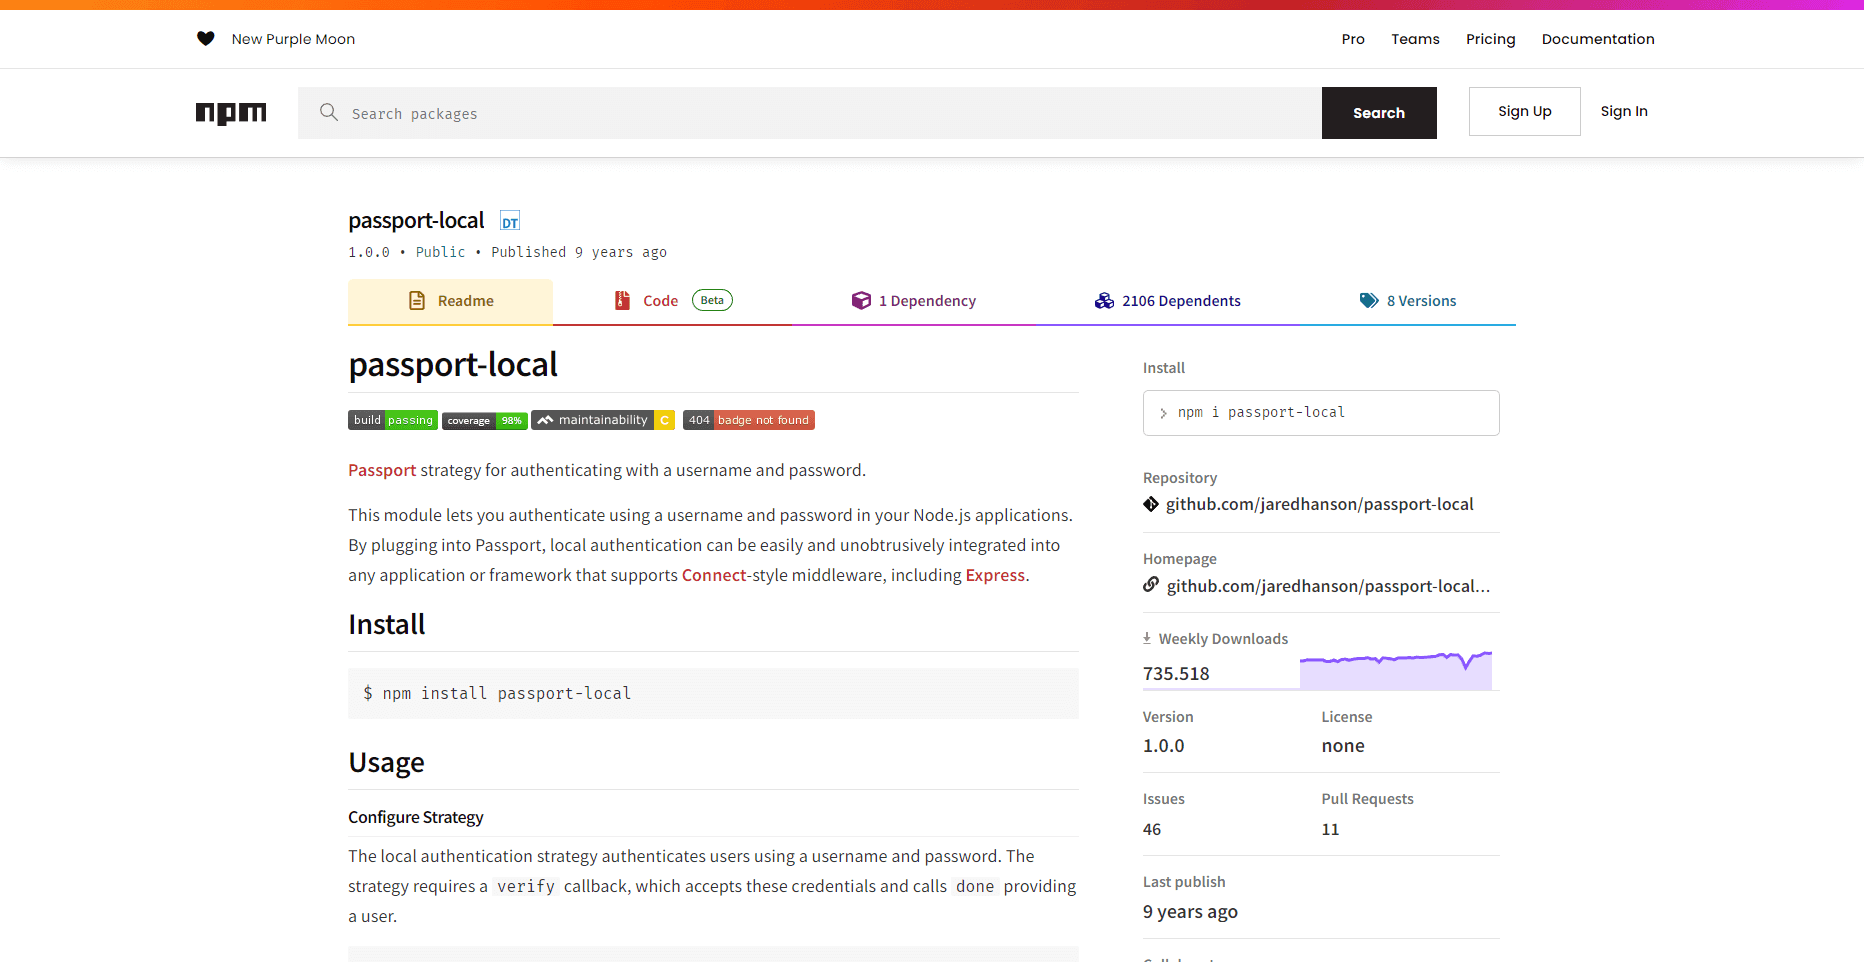The width and height of the screenshot is (1864, 962).
Task: Focus the Search packages input field
Action: pyautogui.click(x=810, y=113)
